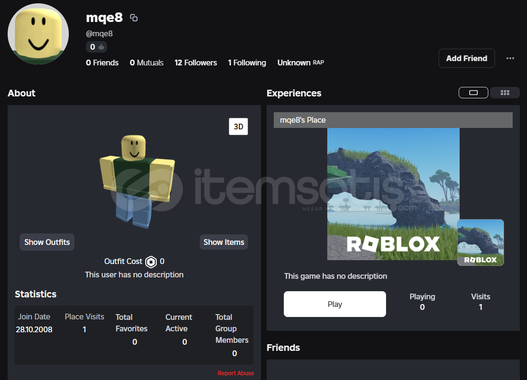
Task: Switch Experiences to single card view
Action: tap(473, 93)
